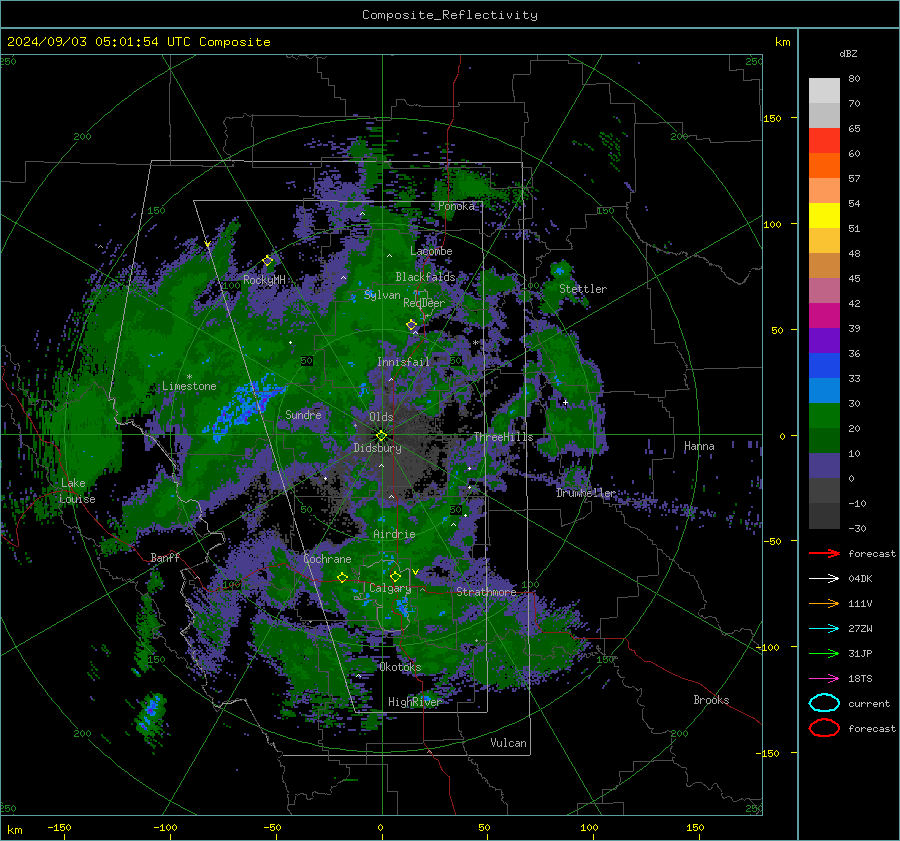This screenshot has height=841, width=900.
Task: Click the white 04DK arrow in legend
Action: point(824,579)
